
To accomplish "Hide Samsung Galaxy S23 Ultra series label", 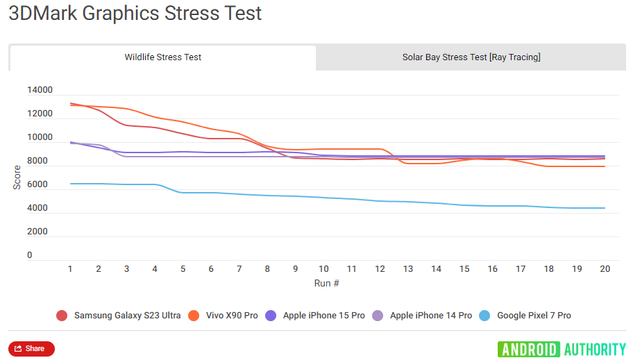I will (127, 315).
